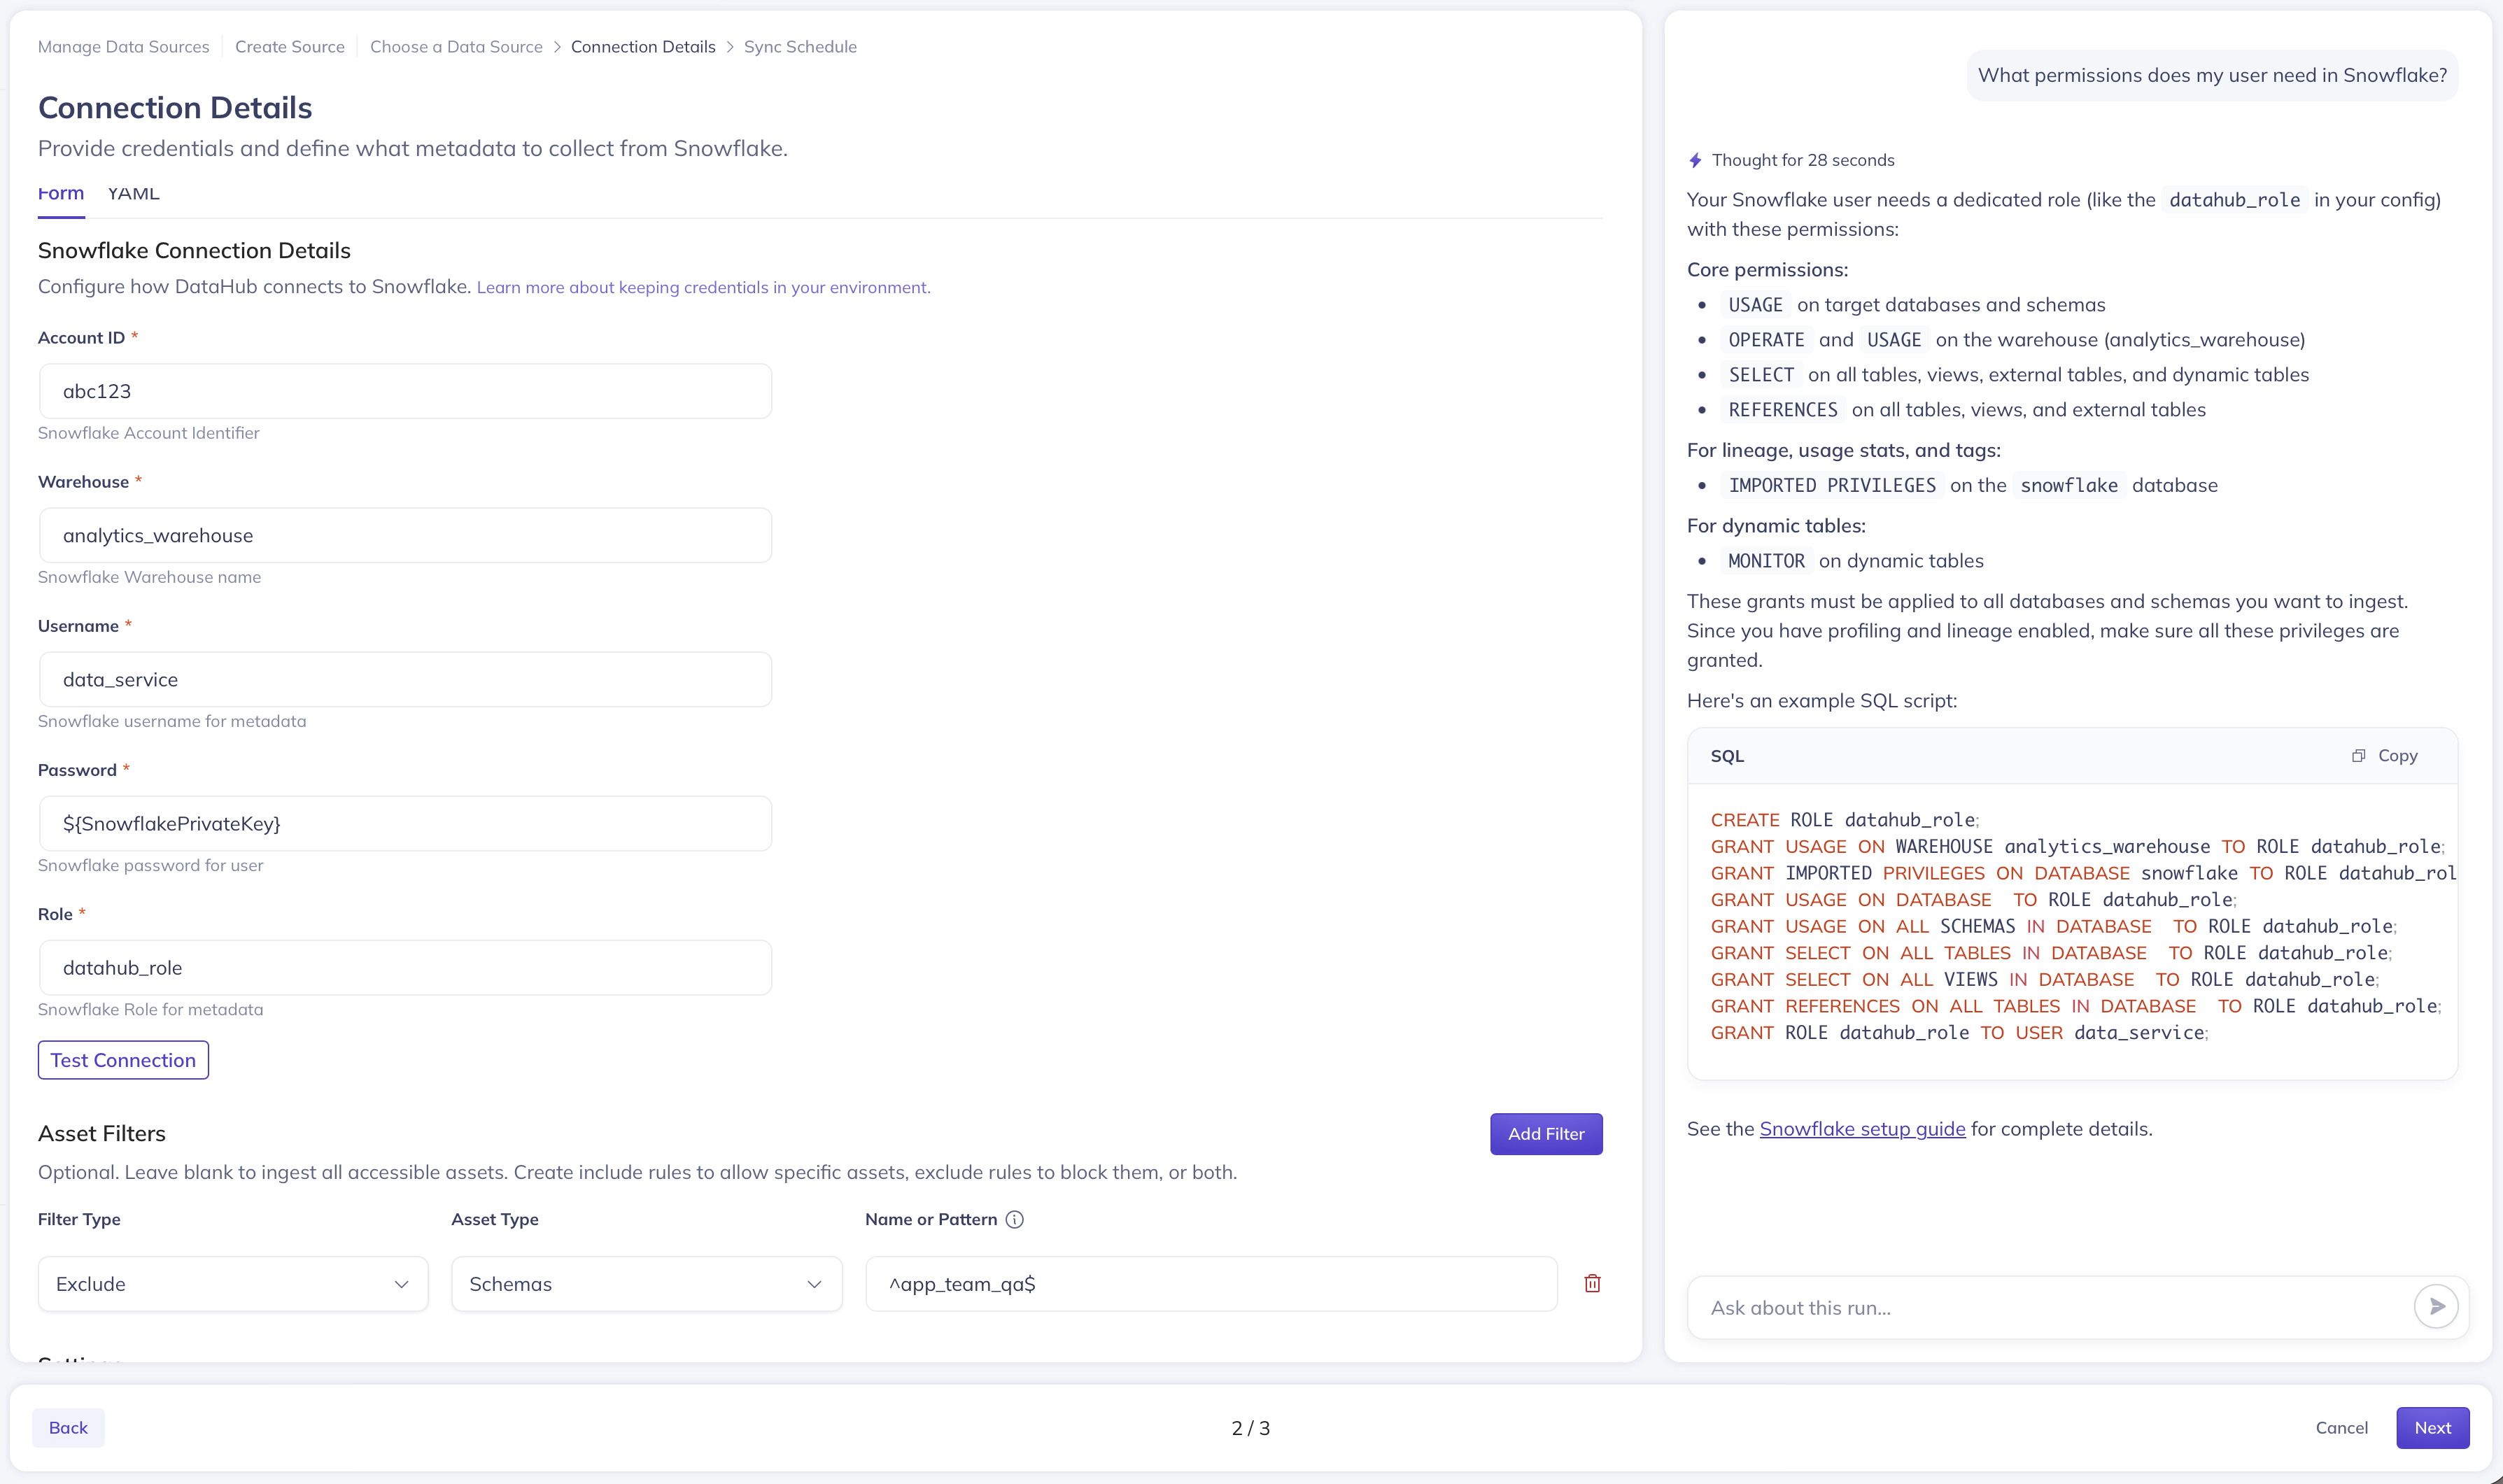
Task: Focus the Account ID input field
Action: 405,391
